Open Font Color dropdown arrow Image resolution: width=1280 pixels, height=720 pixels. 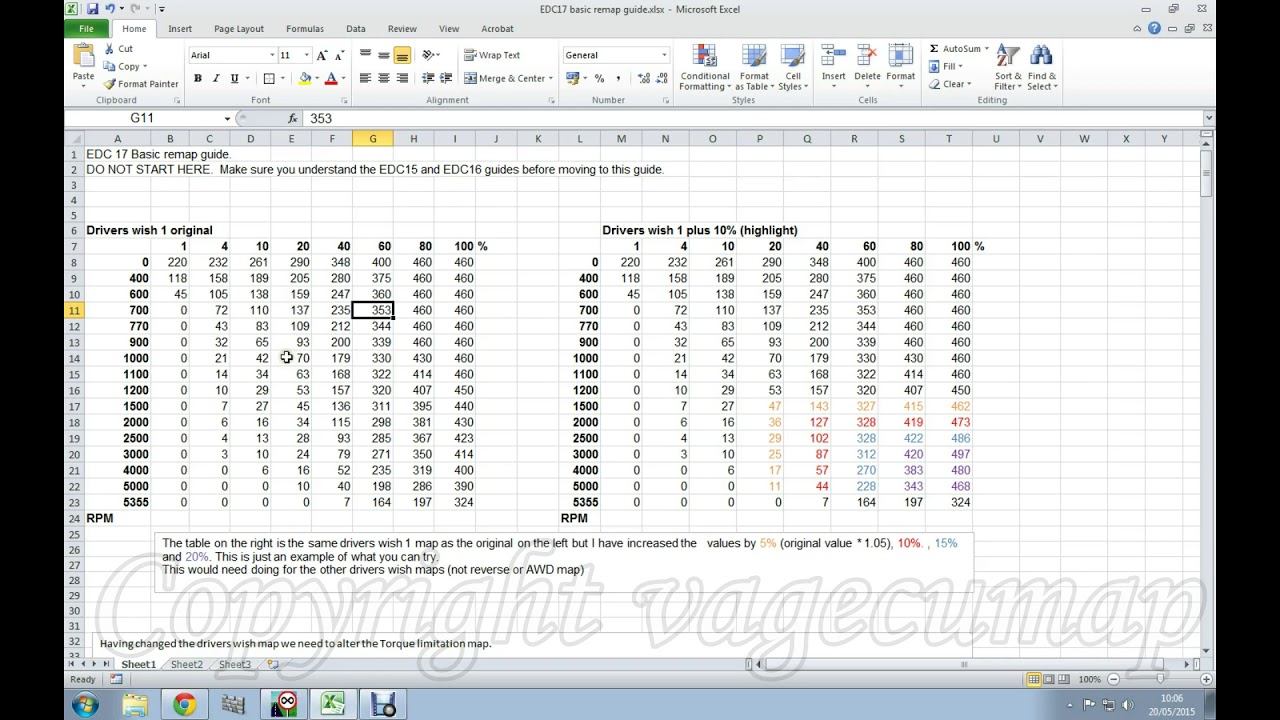pos(343,78)
